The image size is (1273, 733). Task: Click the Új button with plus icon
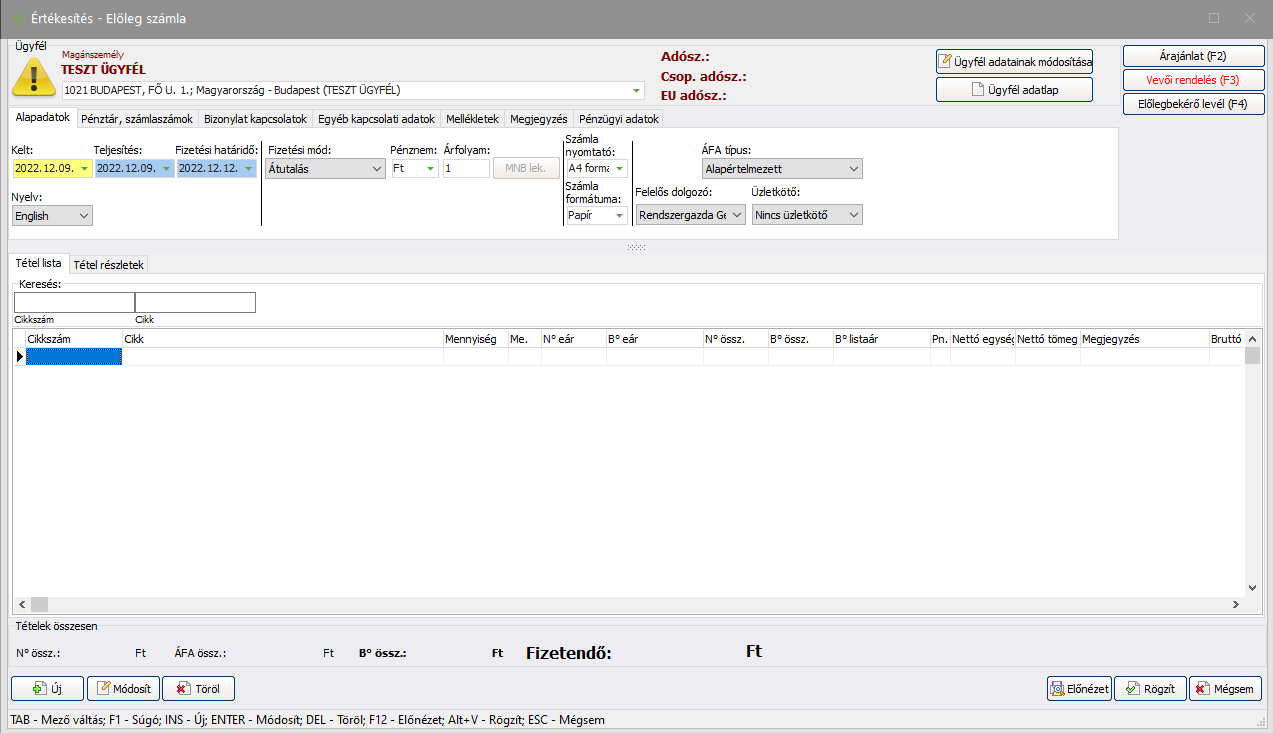click(47, 688)
